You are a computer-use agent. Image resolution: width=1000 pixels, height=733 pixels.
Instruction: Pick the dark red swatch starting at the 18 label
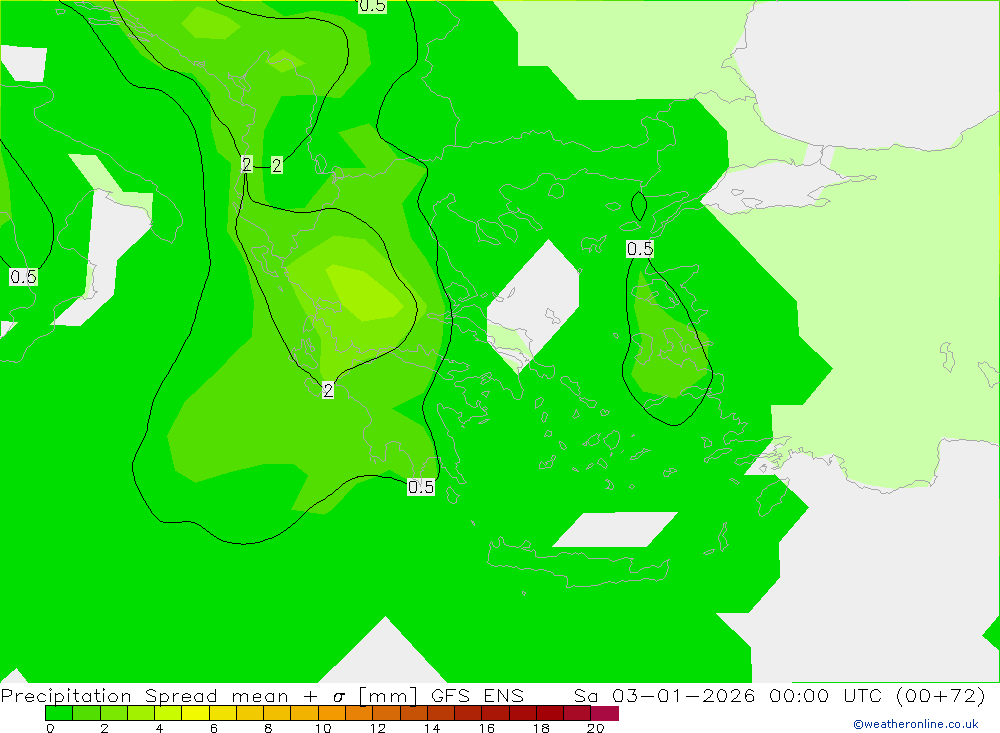click(x=550, y=713)
